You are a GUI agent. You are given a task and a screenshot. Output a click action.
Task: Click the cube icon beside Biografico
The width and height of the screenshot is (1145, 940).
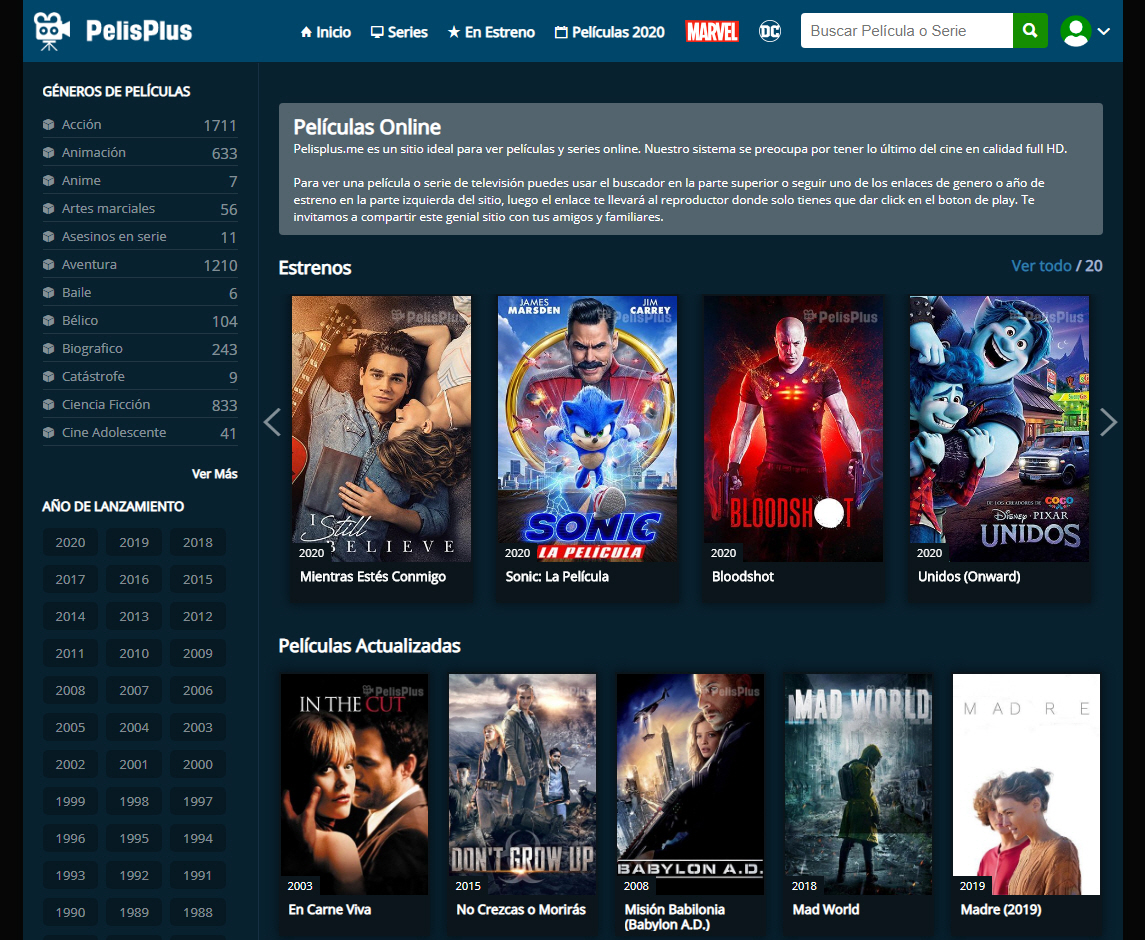click(x=48, y=348)
